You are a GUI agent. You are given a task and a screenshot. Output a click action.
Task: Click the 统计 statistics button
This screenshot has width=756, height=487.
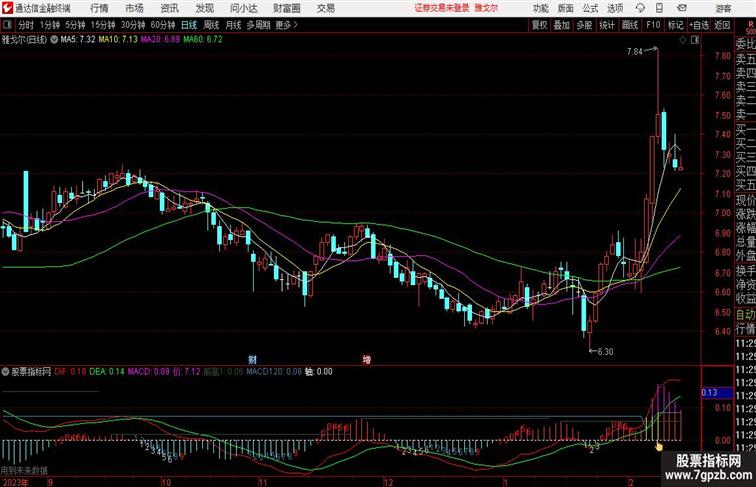[607, 25]
